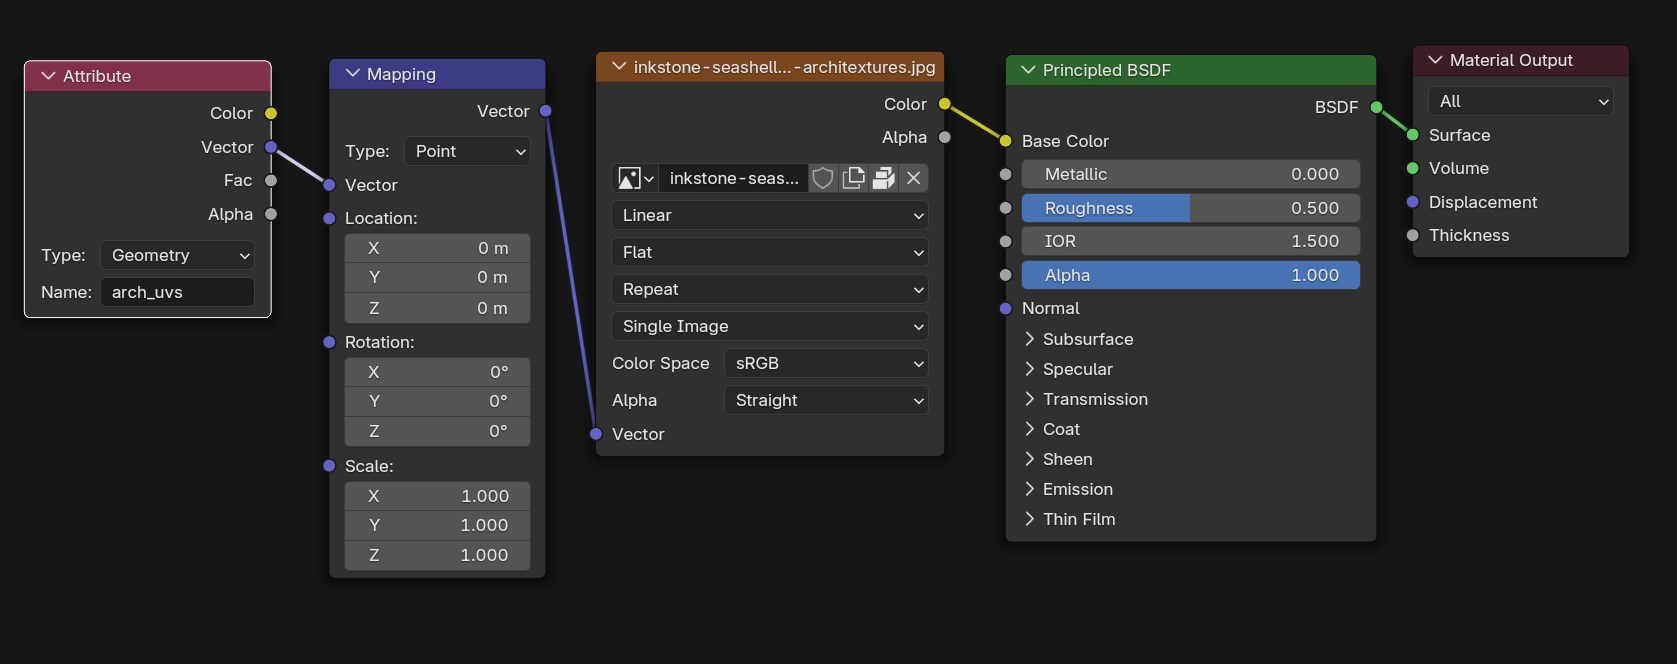Click the fake user shield icon
1677x664 pixels.
point(823,178)
